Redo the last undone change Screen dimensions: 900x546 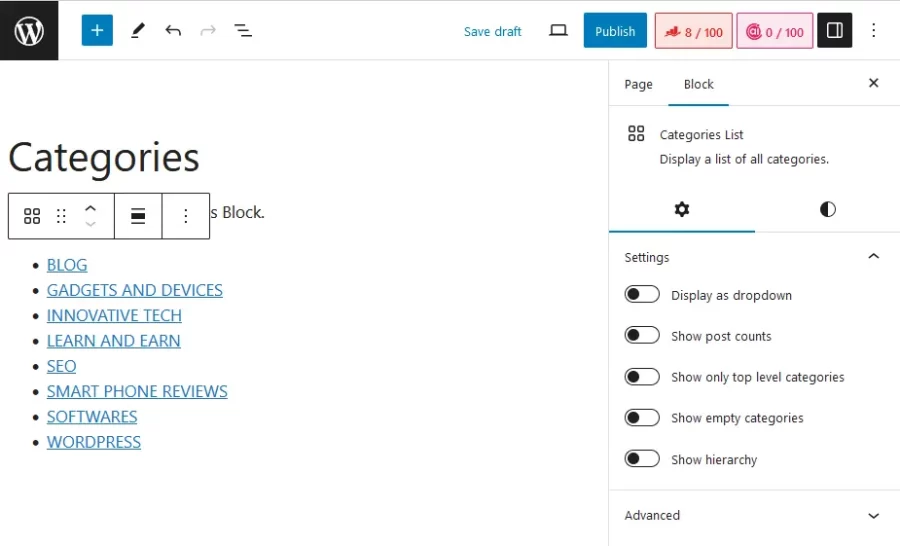pyautogui.click(x=208, y=30)
